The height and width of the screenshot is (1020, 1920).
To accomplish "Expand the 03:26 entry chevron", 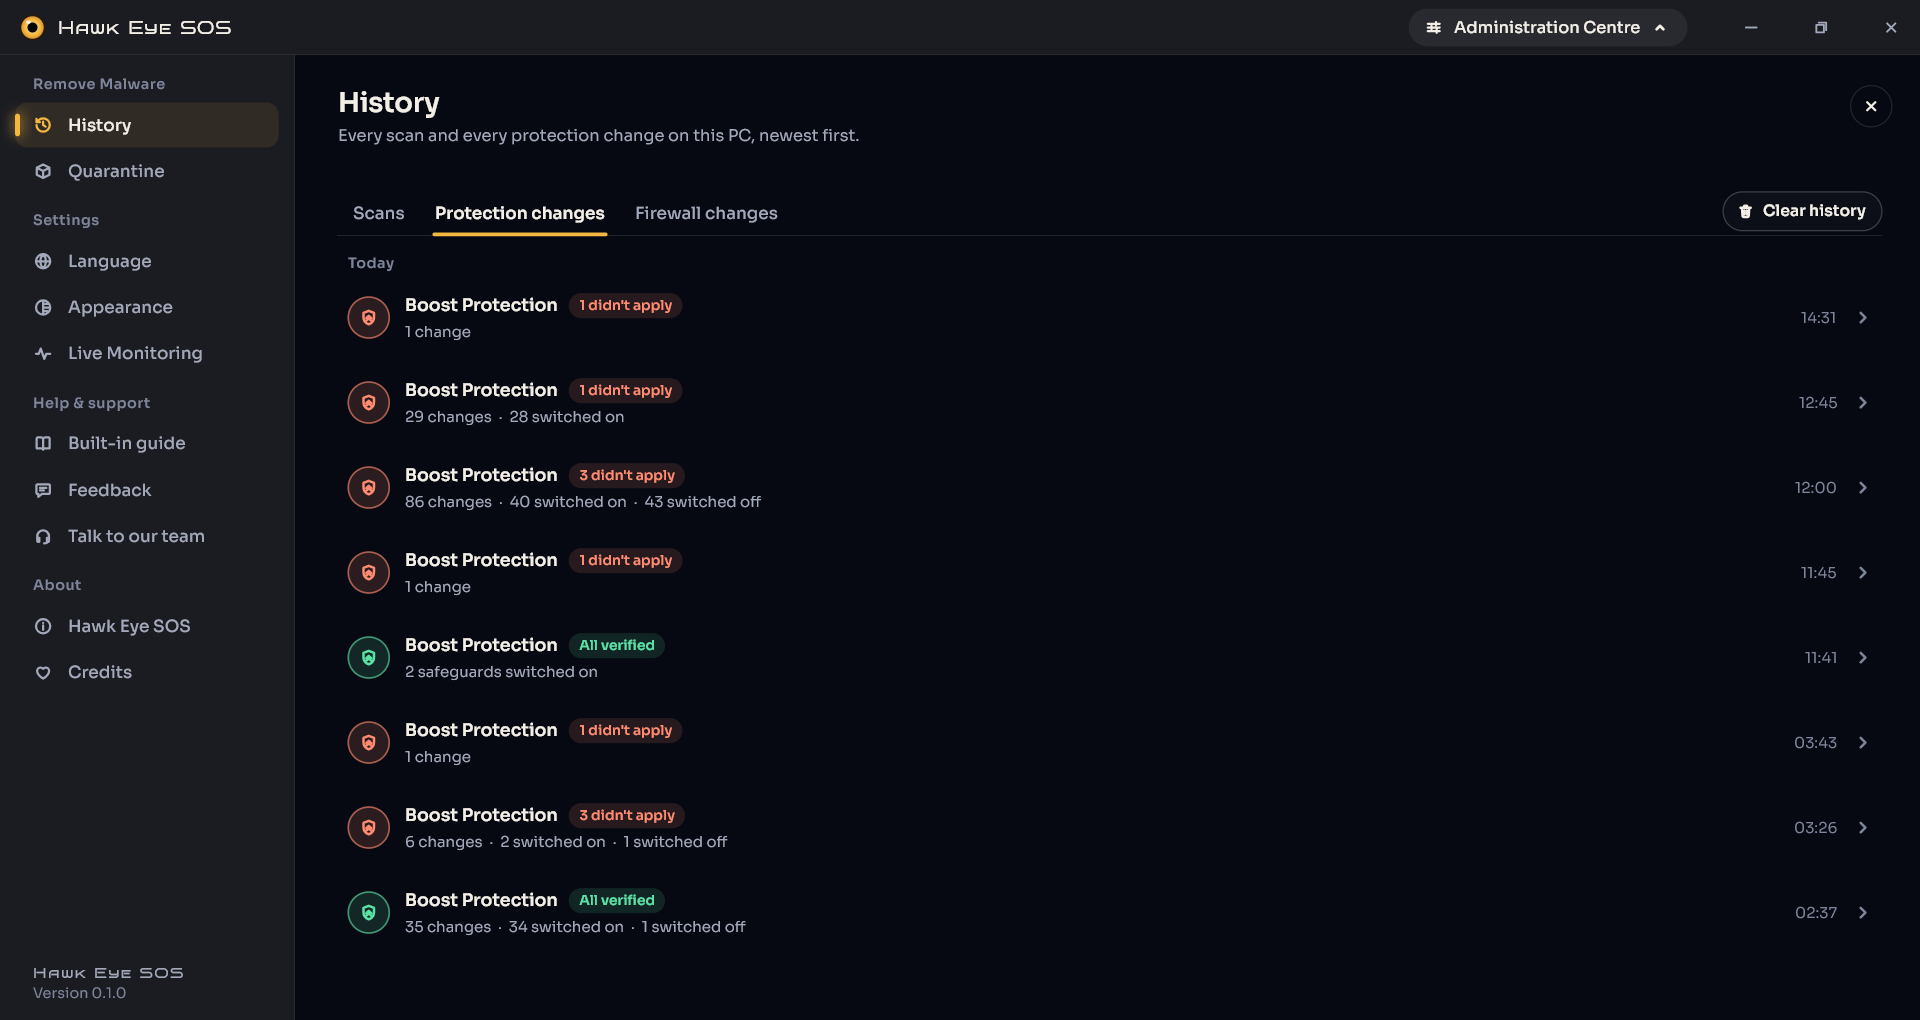I will tap(1862, 828).
